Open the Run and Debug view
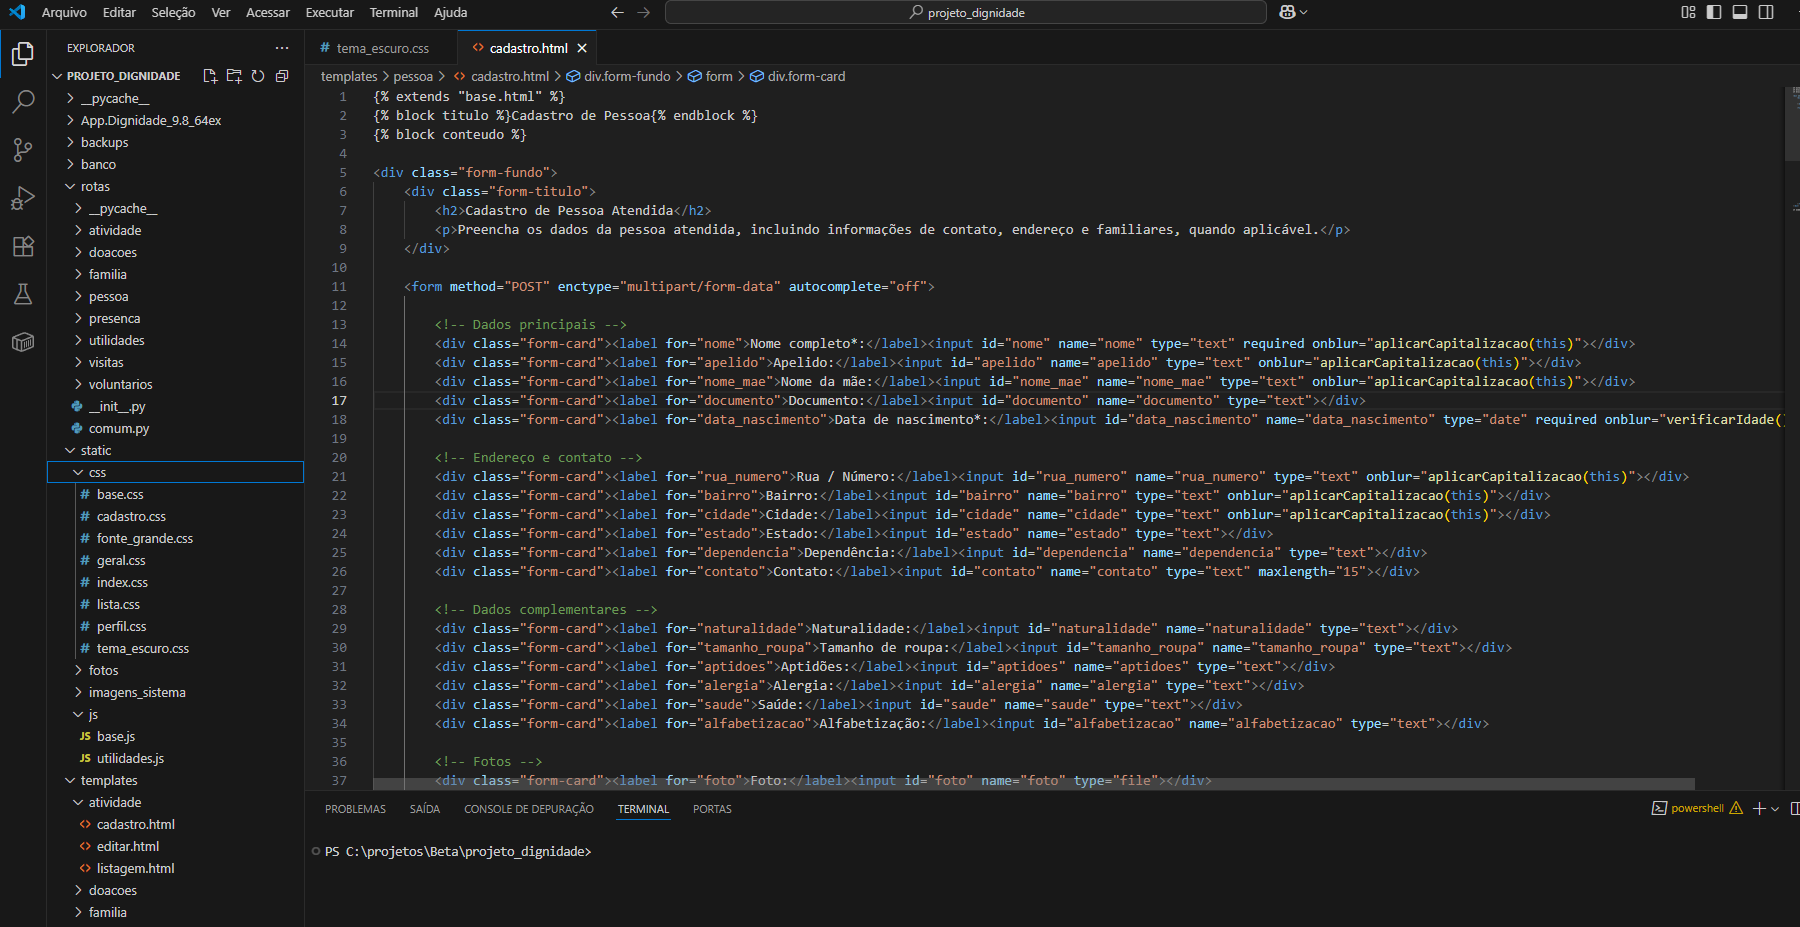1800x927 pixels. pyautogui.click(x=23, y=198)
